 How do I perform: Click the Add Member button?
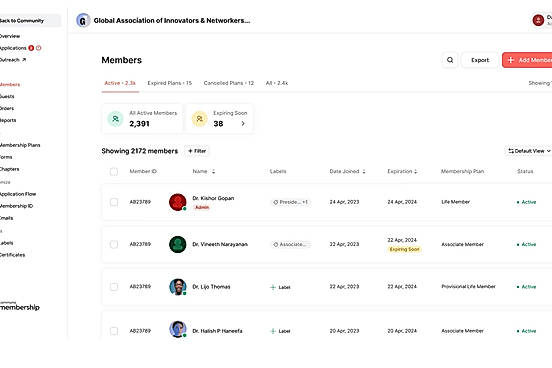[527, 60]
